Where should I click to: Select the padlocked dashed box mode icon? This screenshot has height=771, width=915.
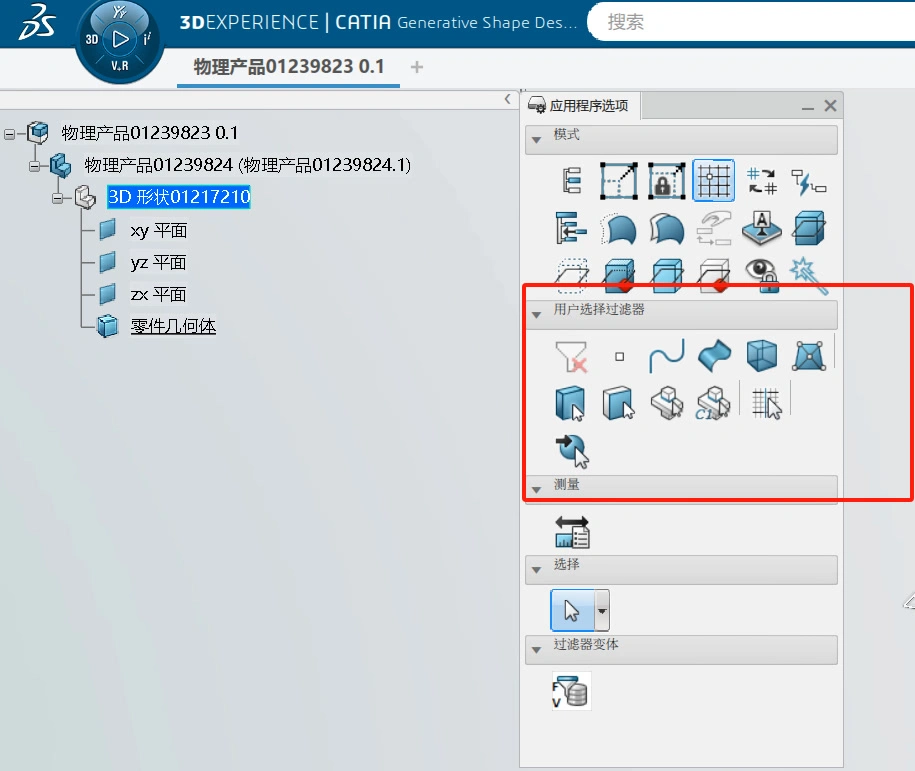[666, 180]
